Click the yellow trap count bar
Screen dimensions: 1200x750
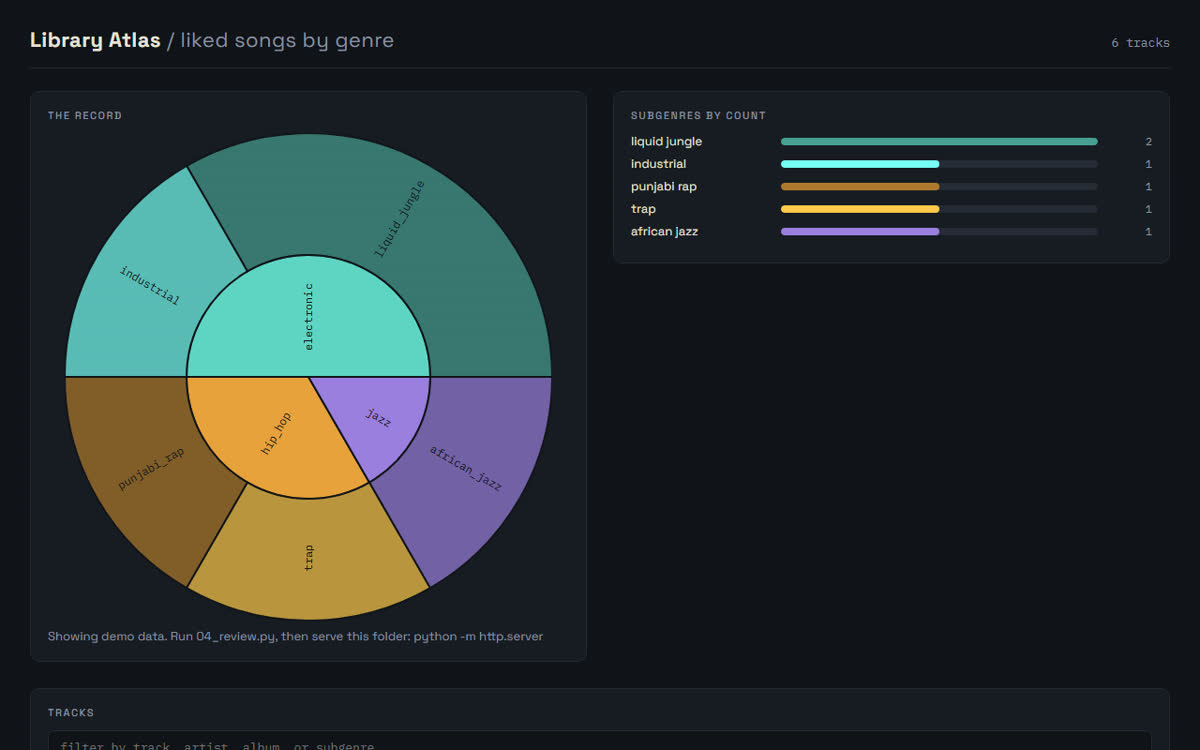click(860, 209)
